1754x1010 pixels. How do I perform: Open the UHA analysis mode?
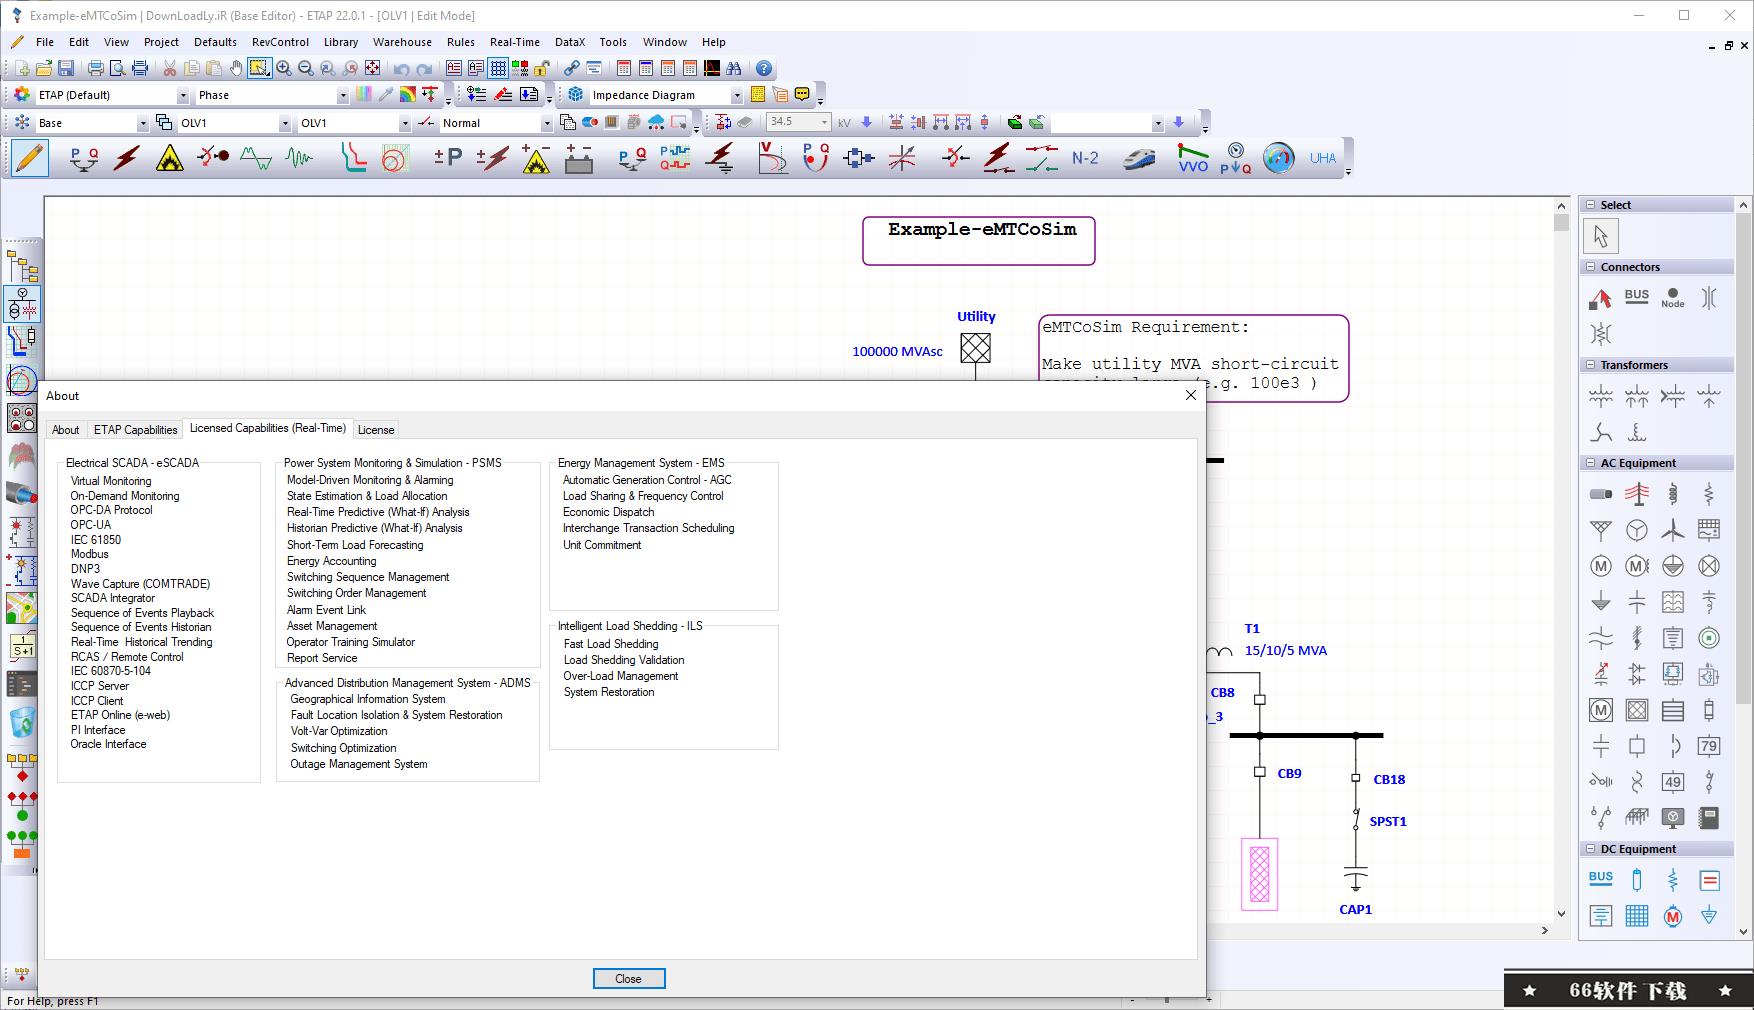1322,158
